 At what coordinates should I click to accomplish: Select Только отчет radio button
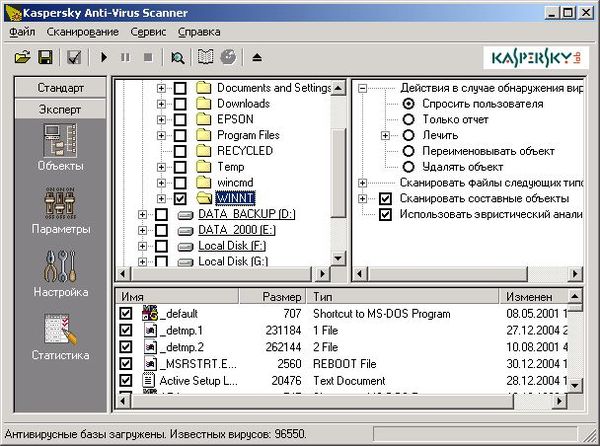tap(408, 119)
